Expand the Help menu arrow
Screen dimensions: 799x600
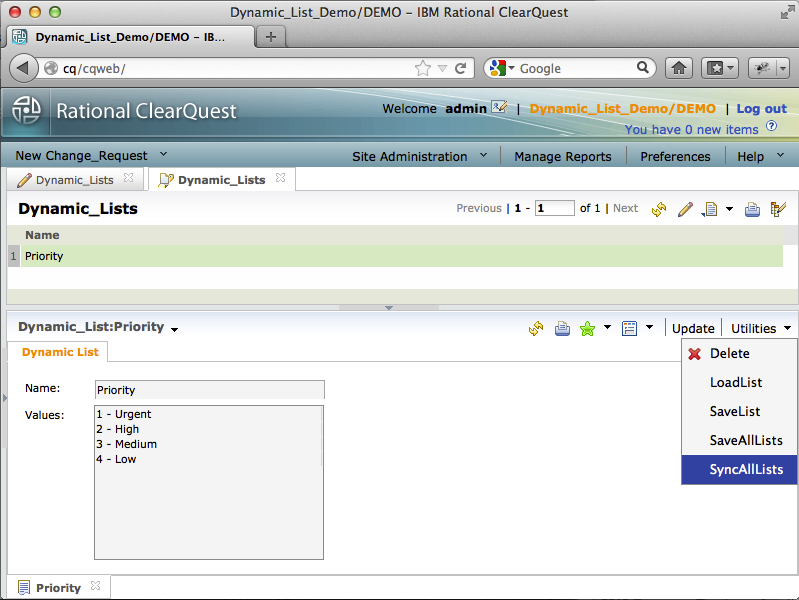tap(781, 155)
